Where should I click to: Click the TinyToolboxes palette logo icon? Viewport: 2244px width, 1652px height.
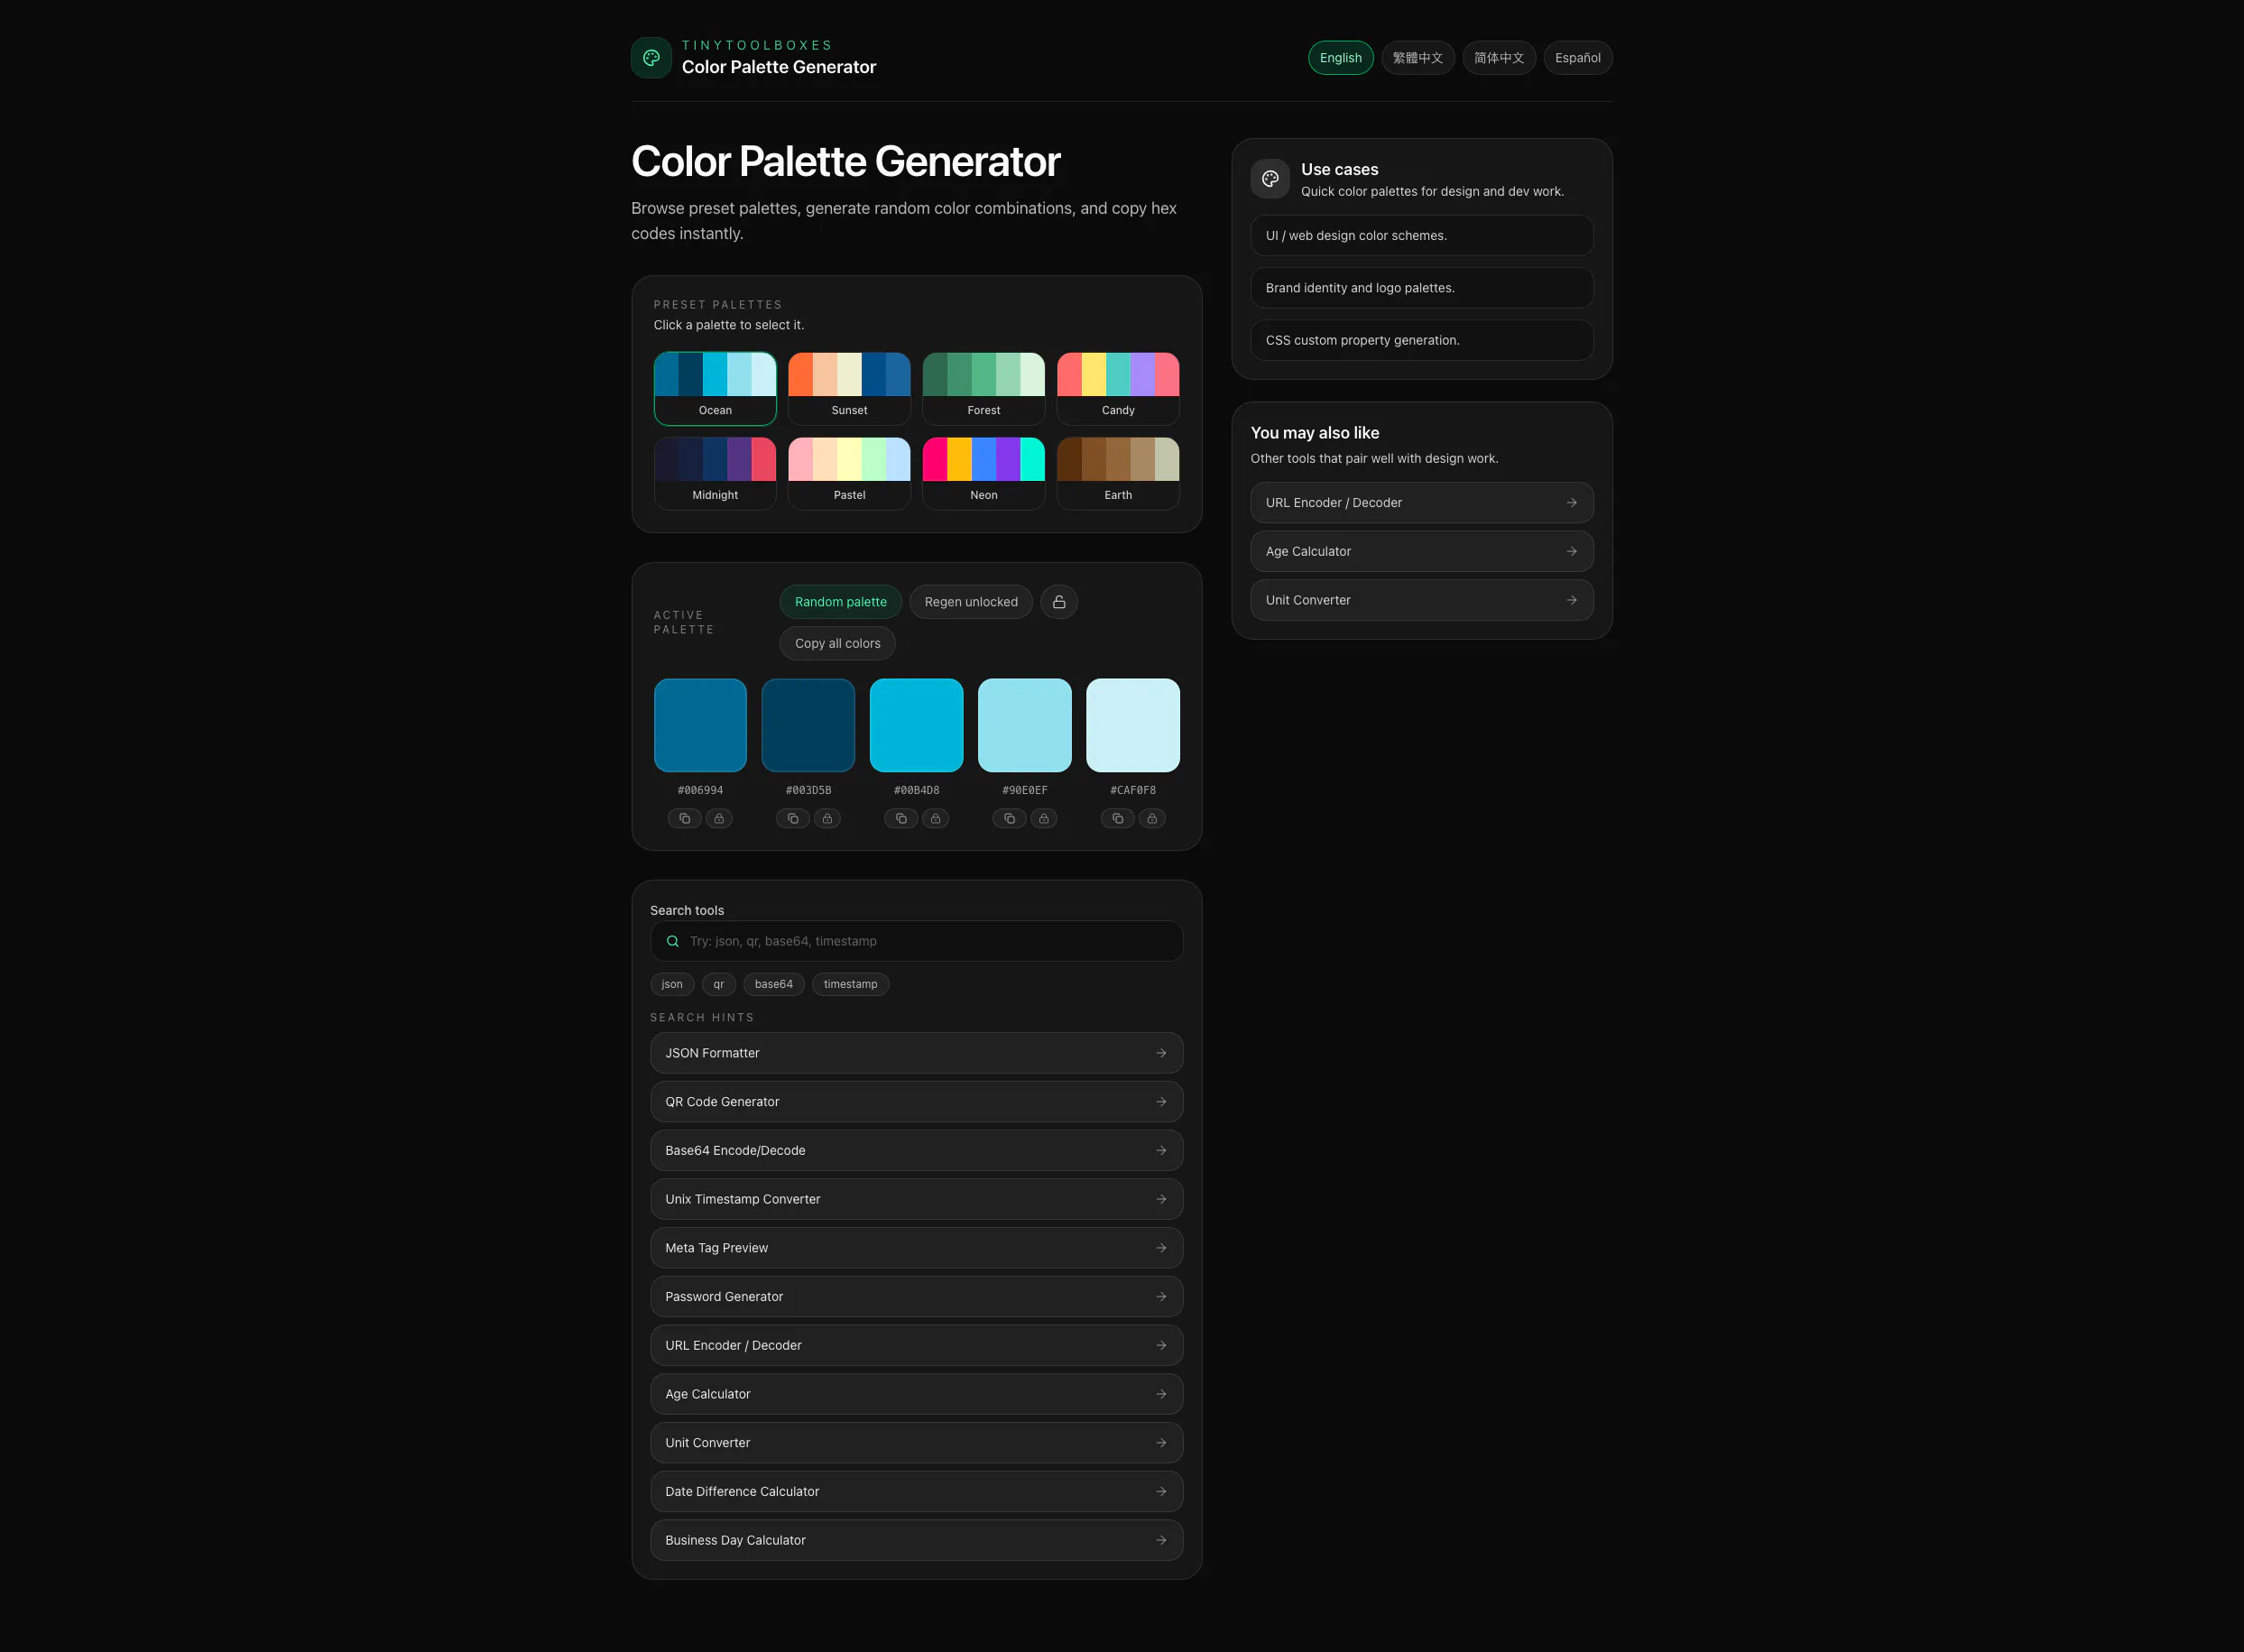click(x=651, y=58)
